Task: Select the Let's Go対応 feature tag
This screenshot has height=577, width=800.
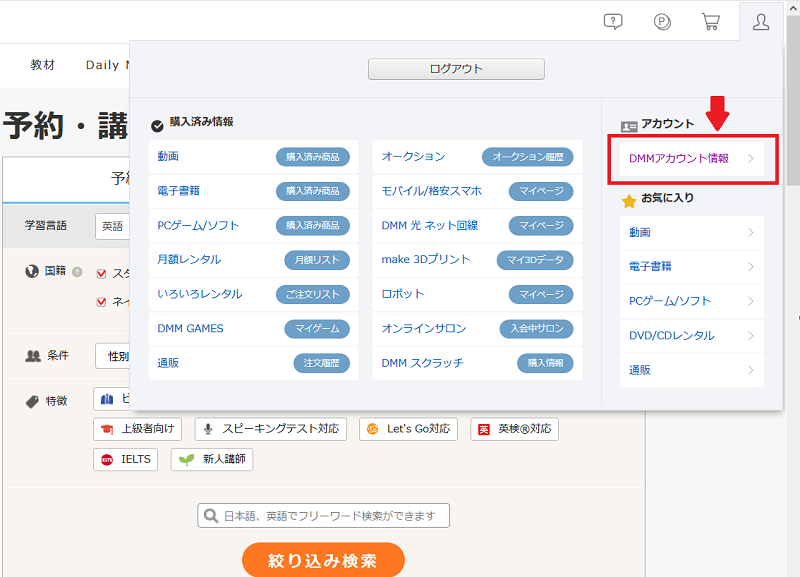Action: point(408,429)
